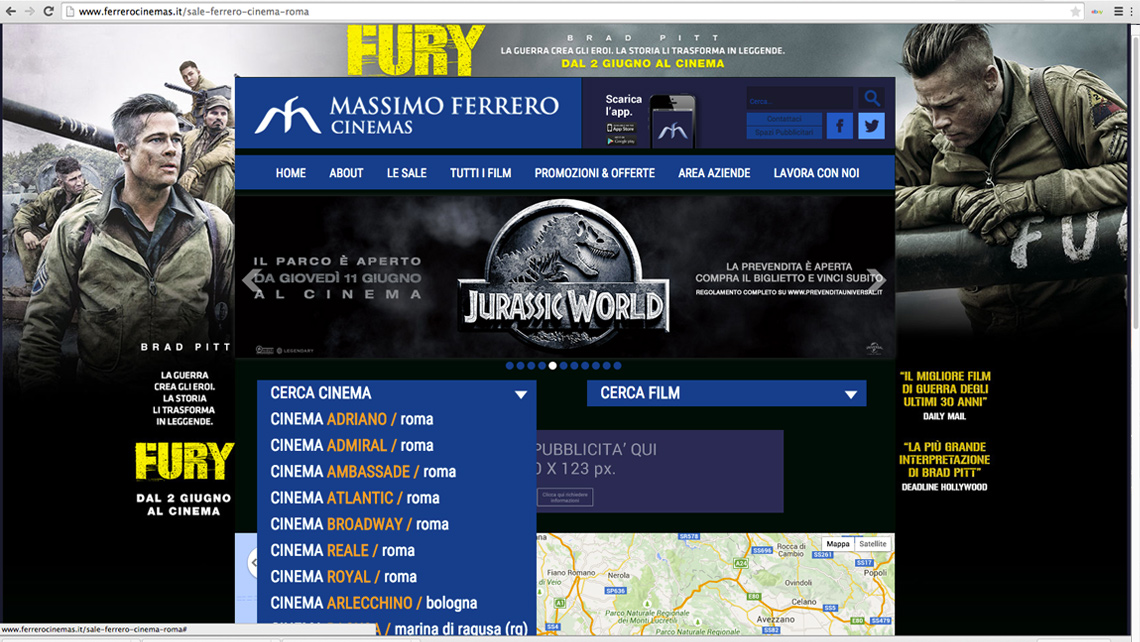Switch the map to Satellite view
The height and width of the screenshot is (642, 1140).
tap(872, 544)
